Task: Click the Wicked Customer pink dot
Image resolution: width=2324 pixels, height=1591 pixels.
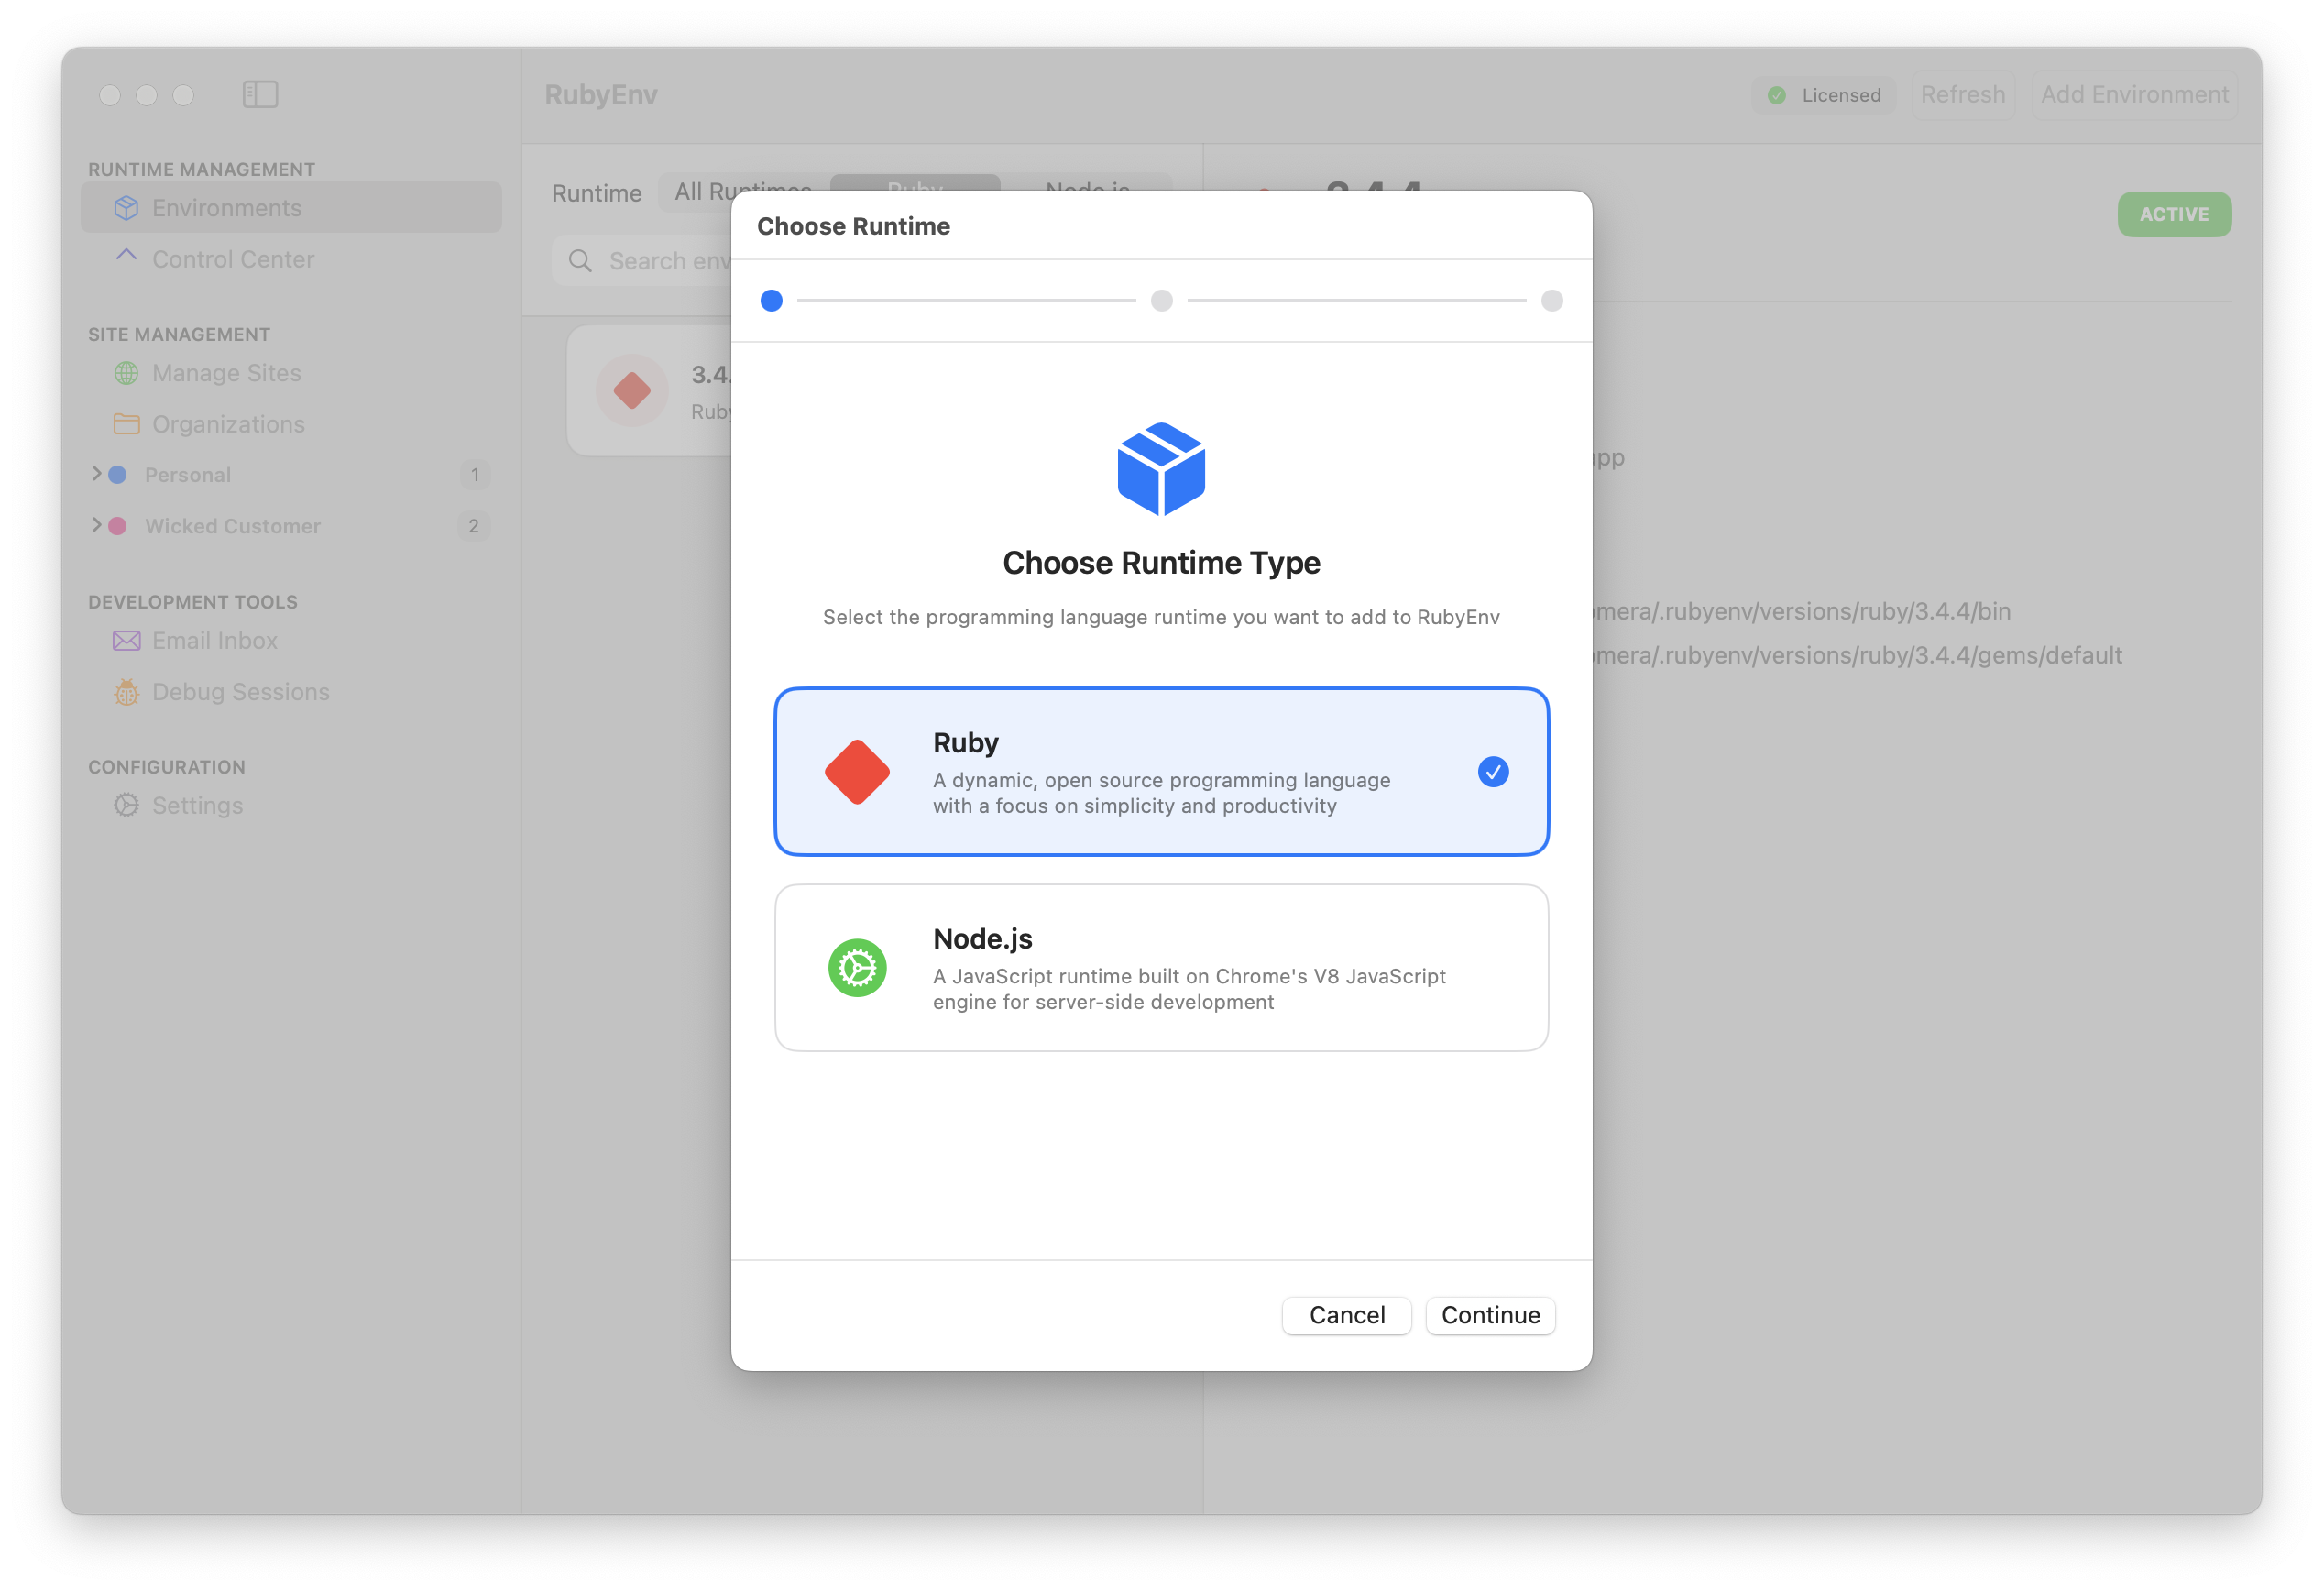Action: pyautogui.click(x=117, y=526)
